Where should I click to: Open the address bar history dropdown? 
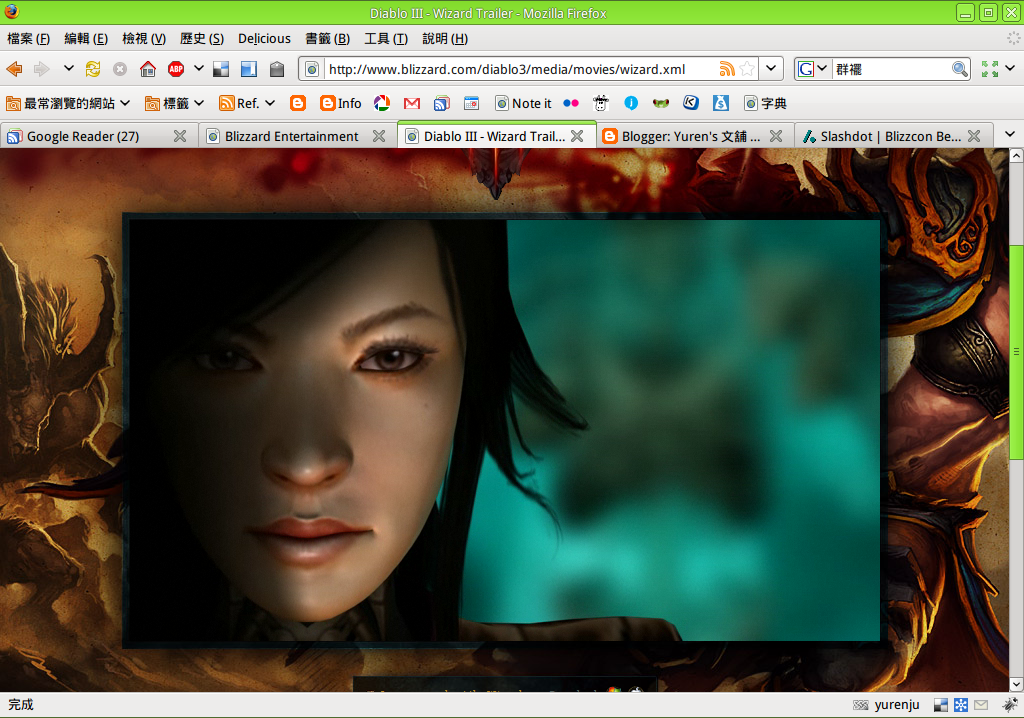[x=771, y=68]
